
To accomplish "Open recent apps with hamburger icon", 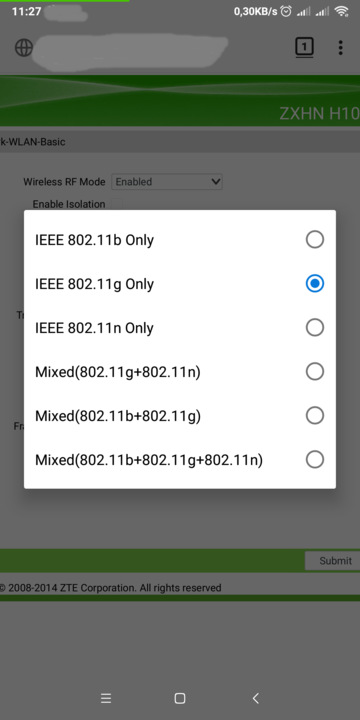I will tap(106, 698).
